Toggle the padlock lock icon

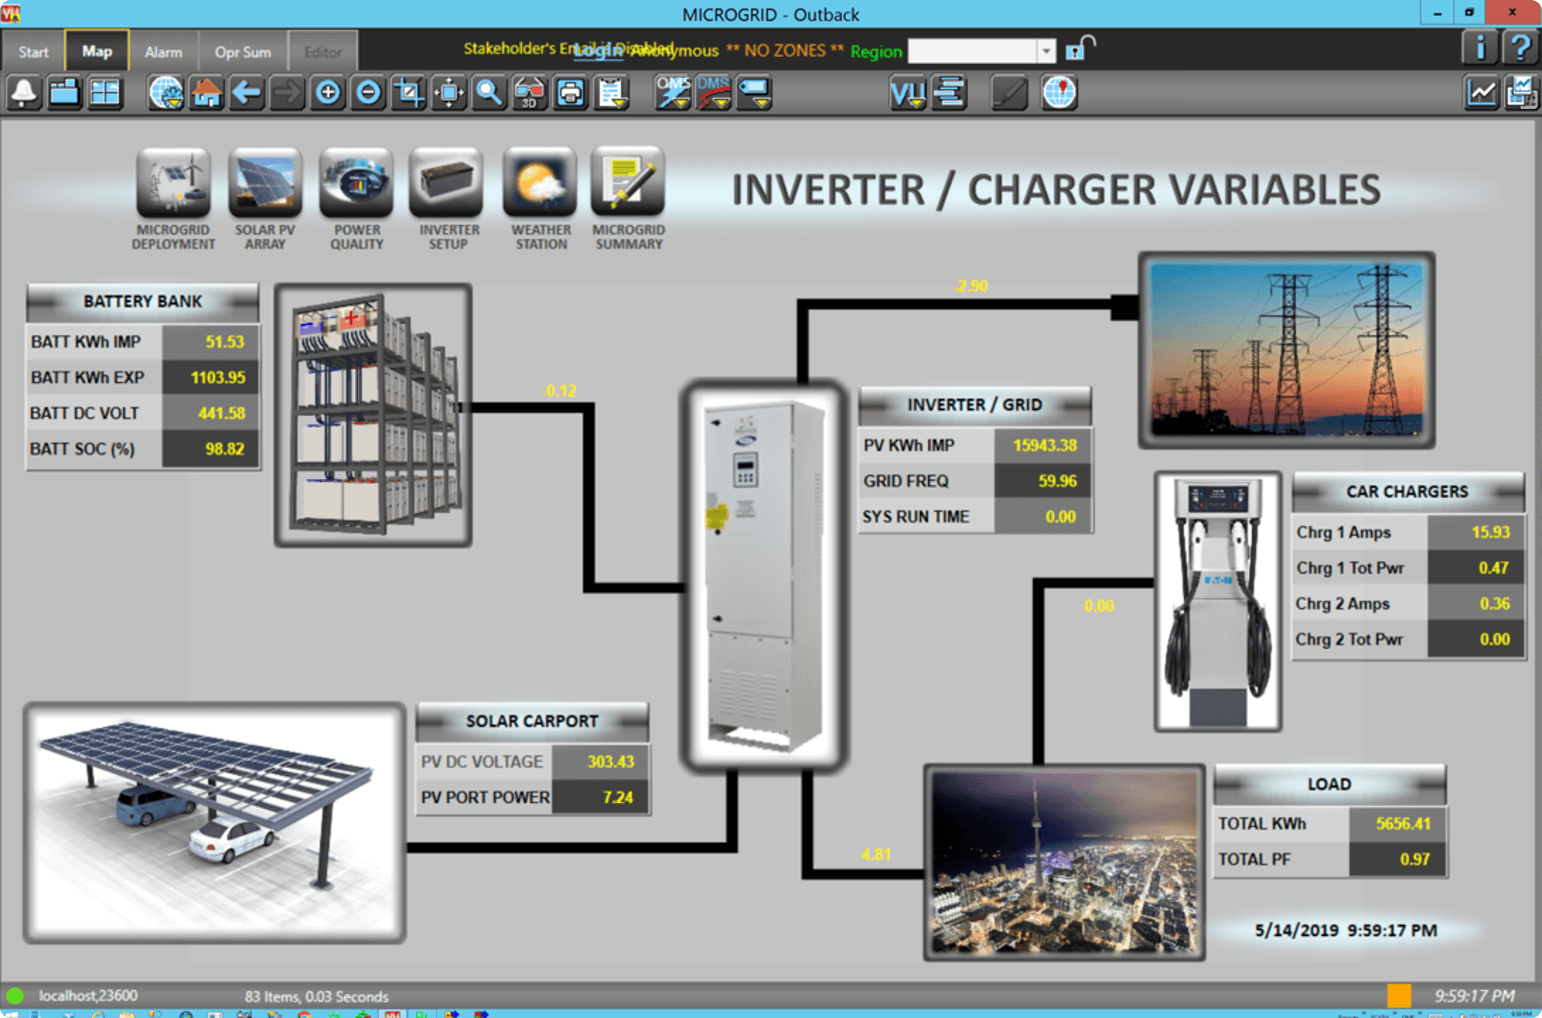[x=1079, y=49]
